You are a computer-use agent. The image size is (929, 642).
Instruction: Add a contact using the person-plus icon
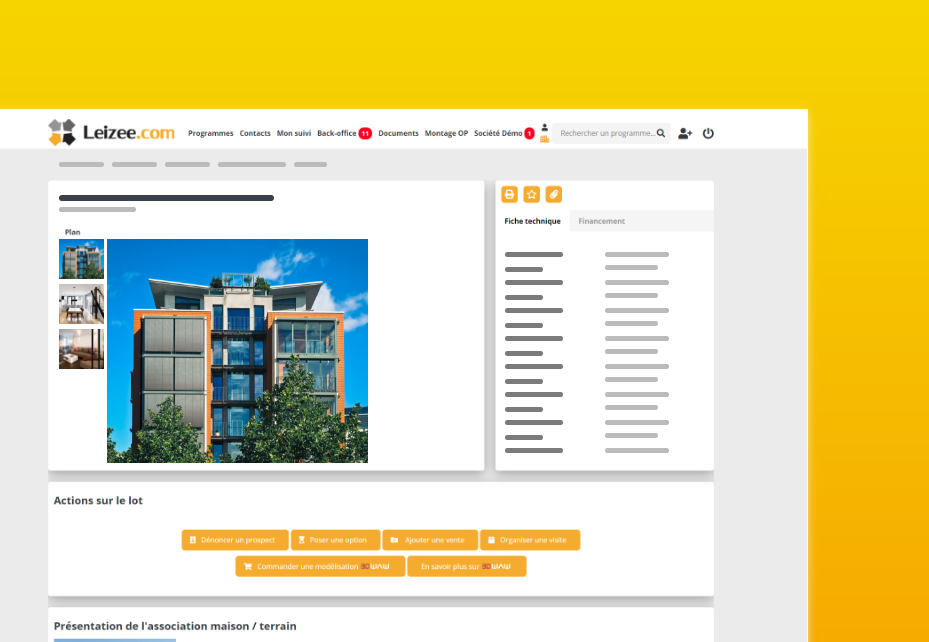pyautogui.click(x=684, y=132)
